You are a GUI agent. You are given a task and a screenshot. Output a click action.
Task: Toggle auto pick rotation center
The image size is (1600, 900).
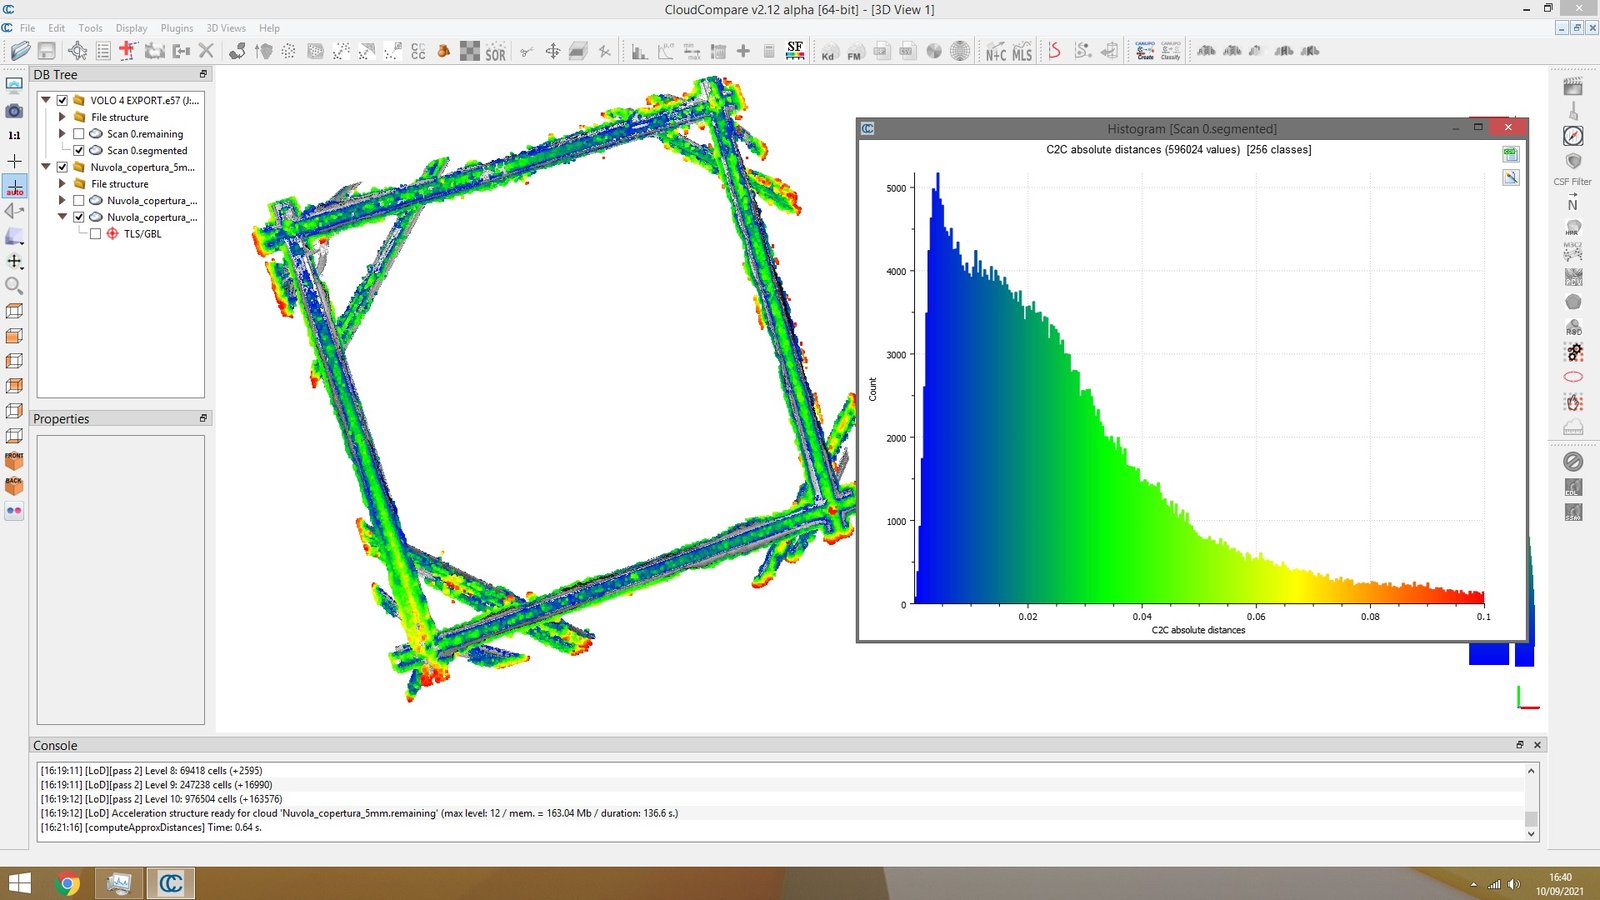[x=14, y=187]
